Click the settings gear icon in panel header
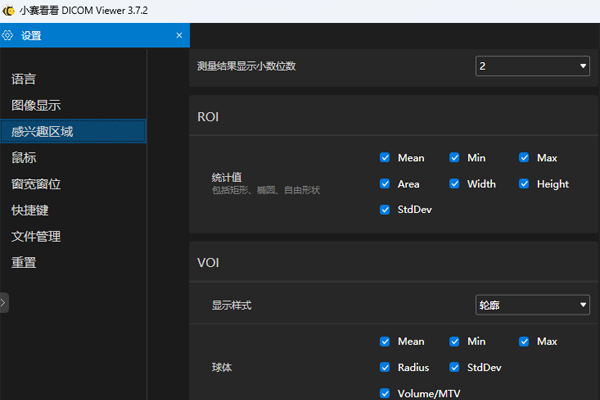600x400 pixels. click(x=8, y=36)
